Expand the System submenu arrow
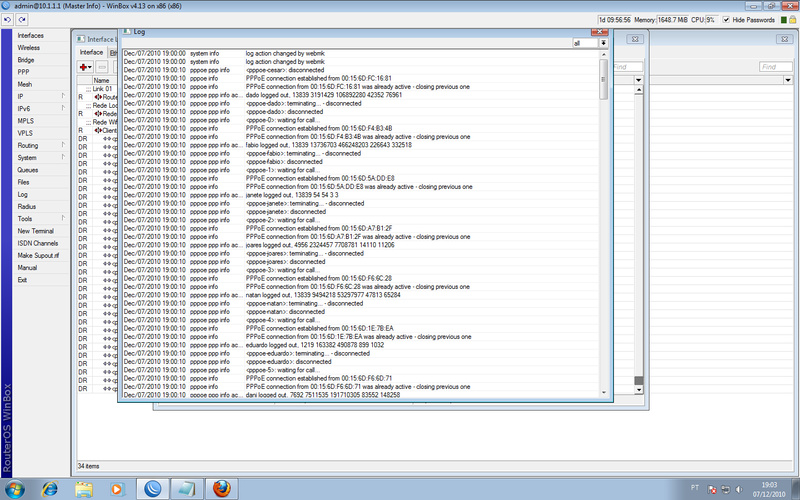 (x=63, y=157)
